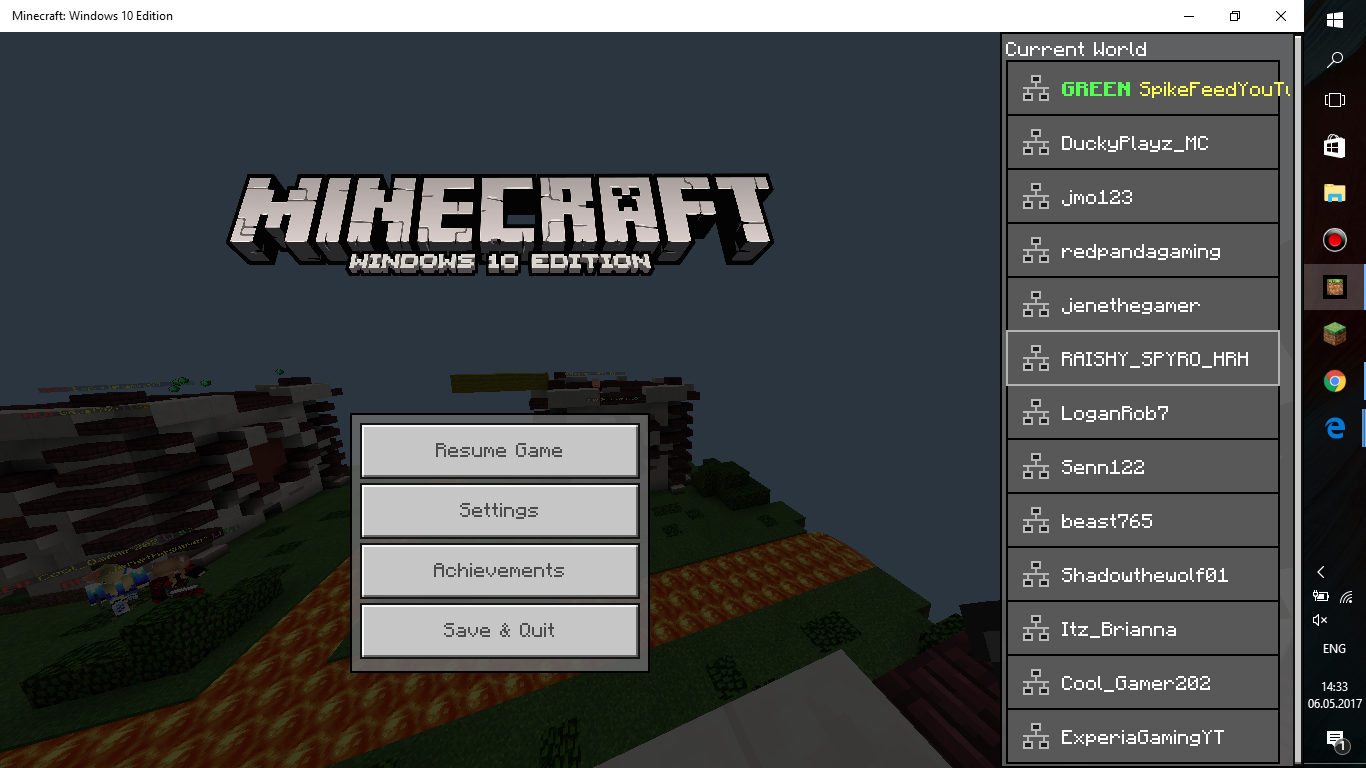Click network icon beside redpandagaming
Screen dimensions: 1366x768
coord(1036,251)
